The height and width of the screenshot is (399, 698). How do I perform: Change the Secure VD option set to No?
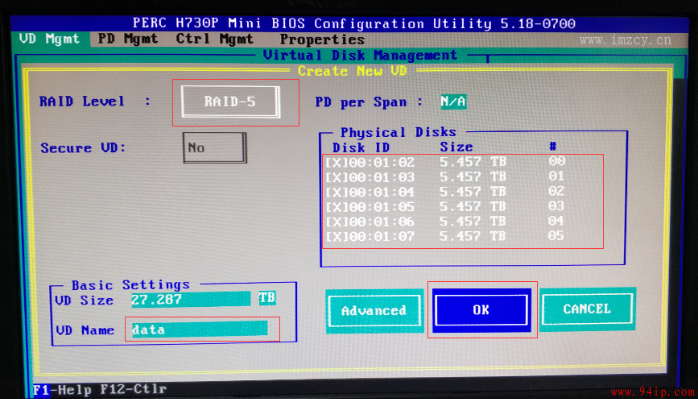click(215, 147)
